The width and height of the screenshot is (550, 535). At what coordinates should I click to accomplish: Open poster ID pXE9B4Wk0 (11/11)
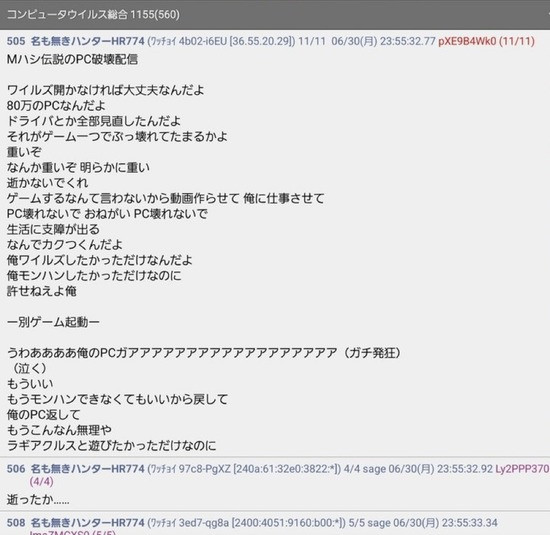tap(486, 41)
